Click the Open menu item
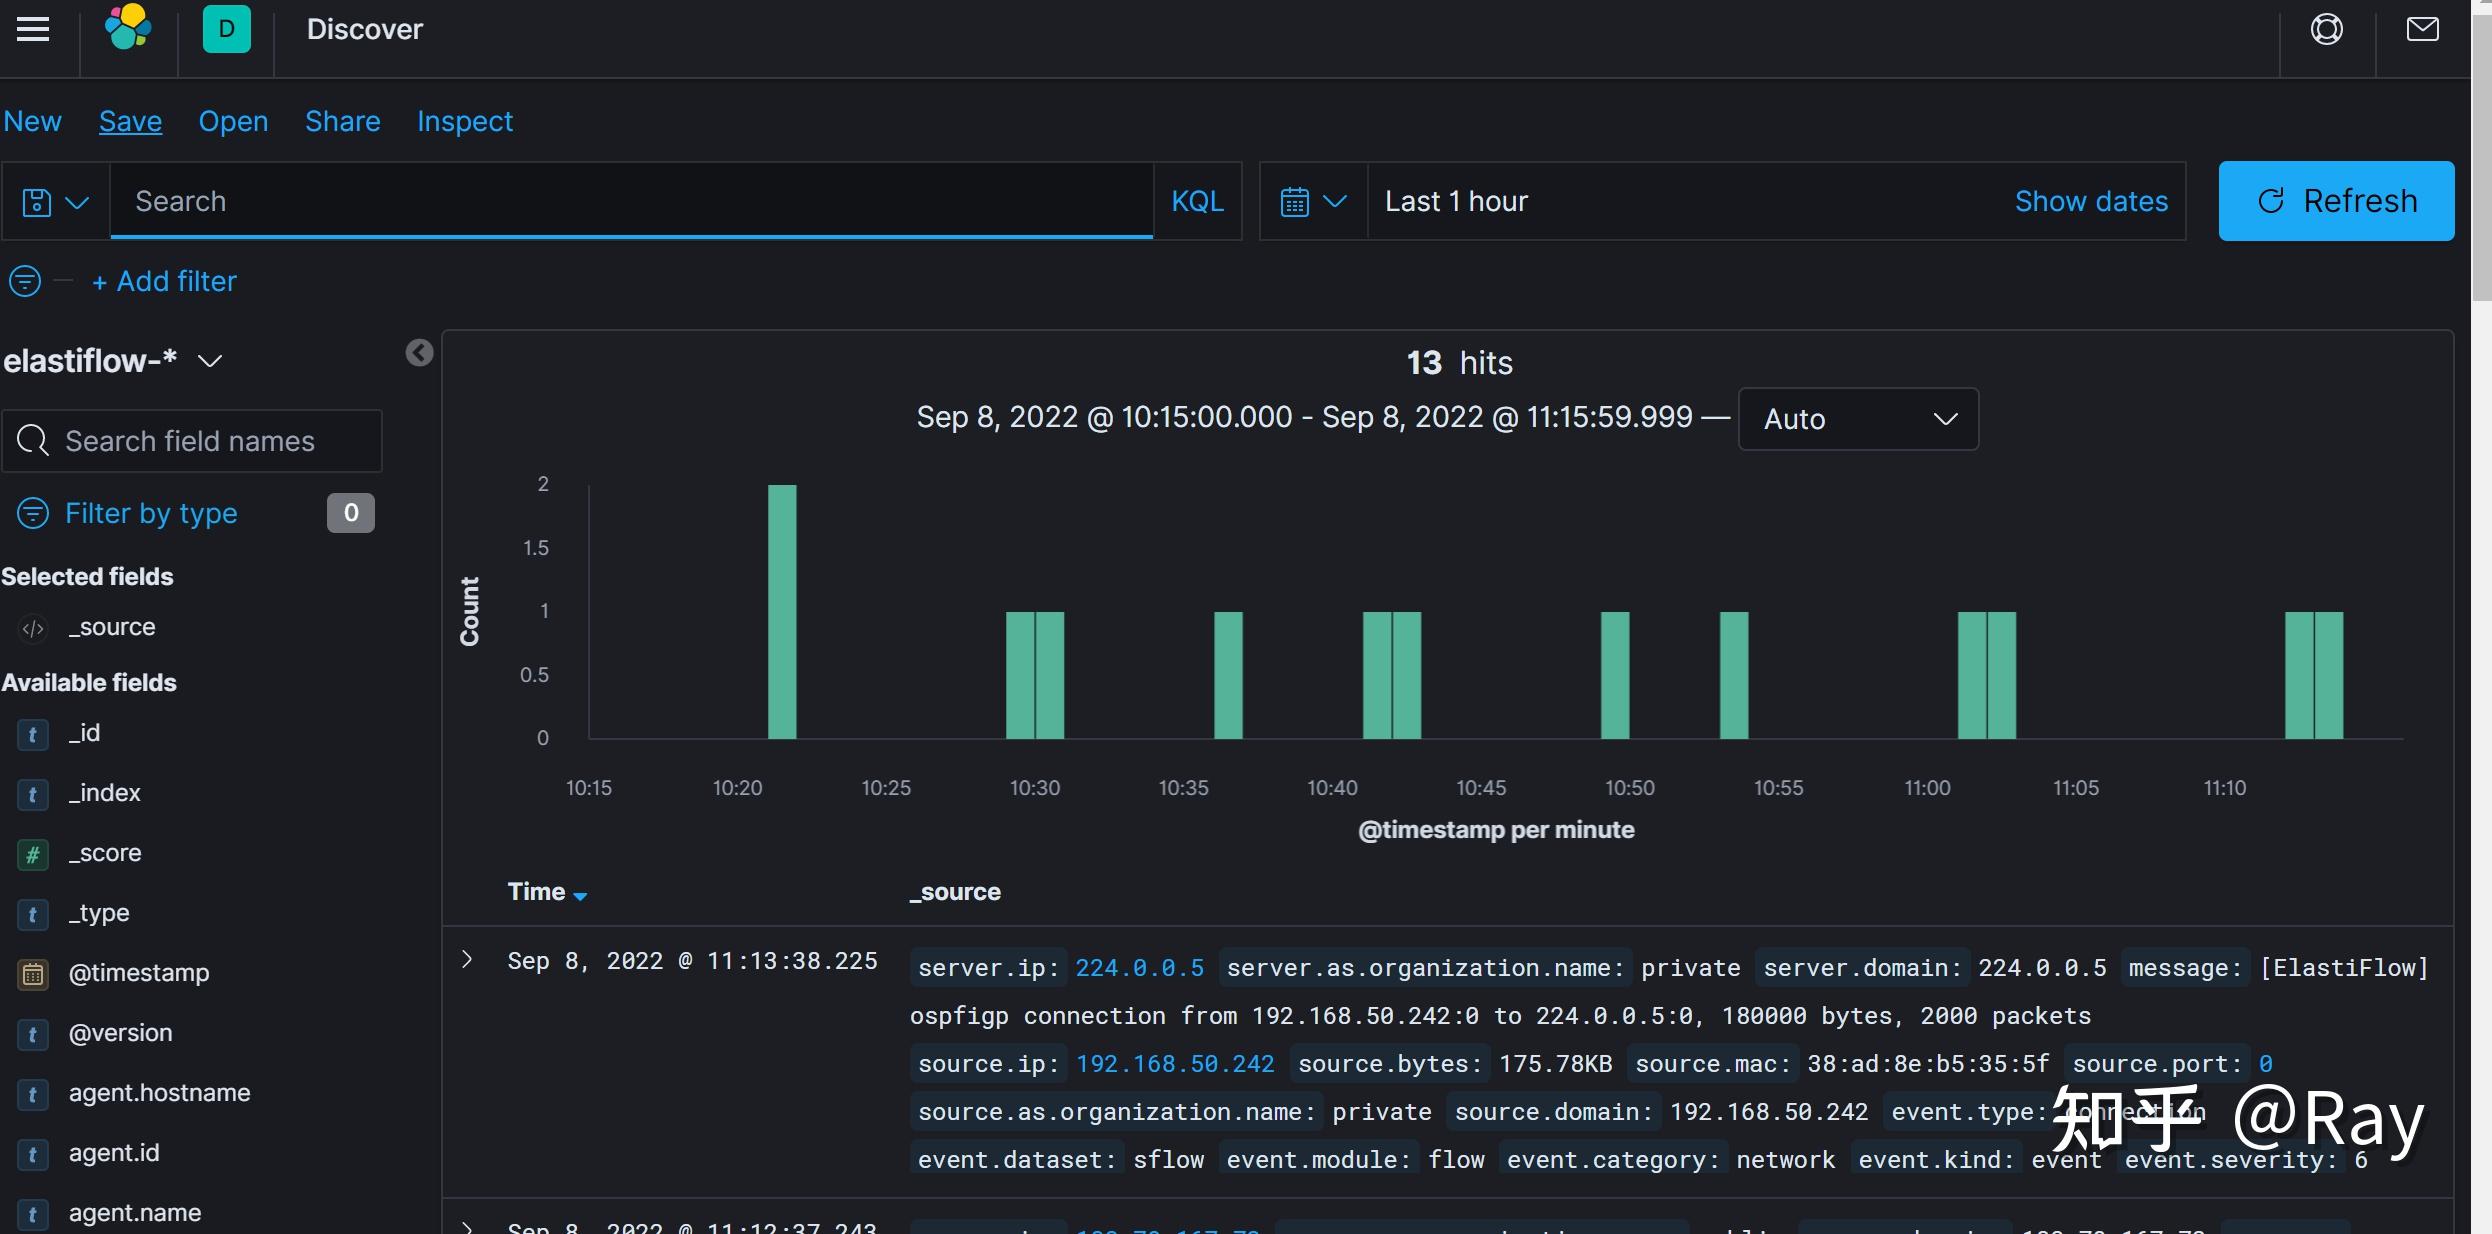The width and height of the screenshot is (2492, 1234). (233, 121)
